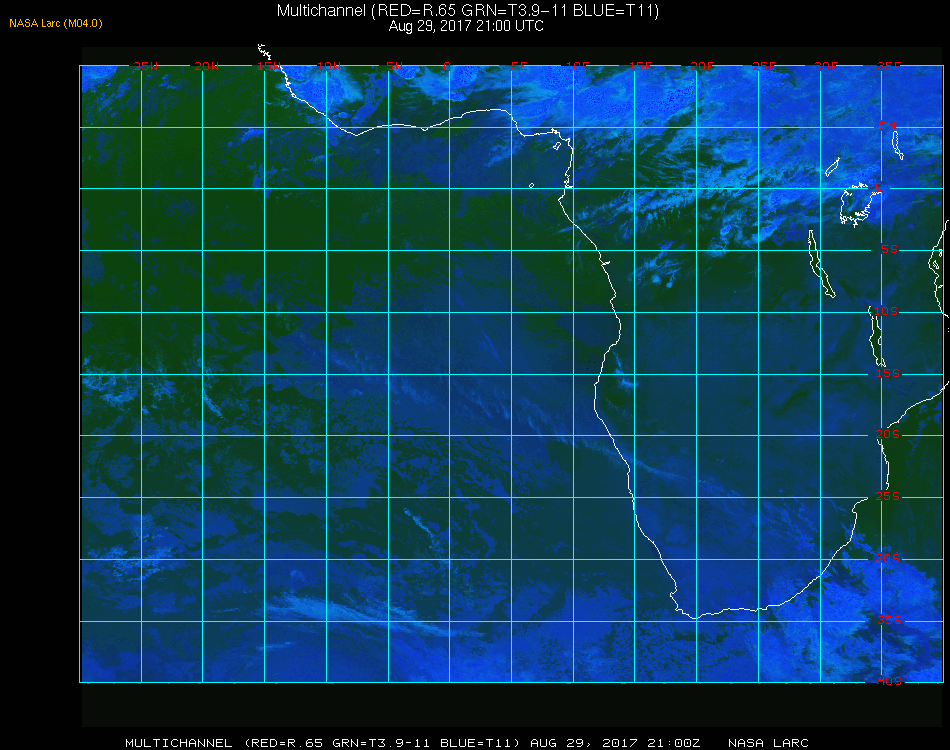Click the 5N latitude label

pyautogui.click(x=888, y=126)
